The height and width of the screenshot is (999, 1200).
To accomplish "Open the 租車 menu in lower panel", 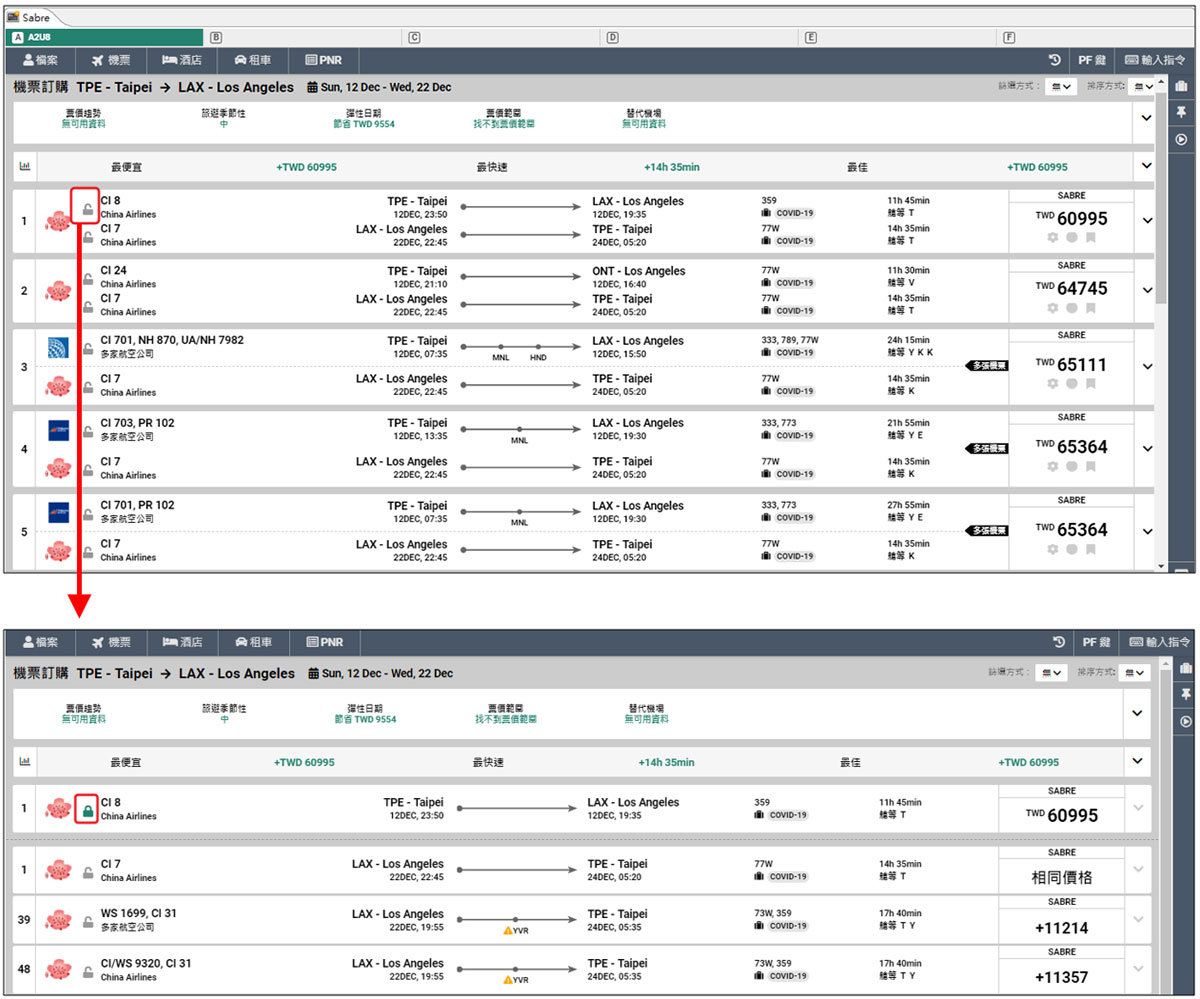I will [x=255, y=642].
